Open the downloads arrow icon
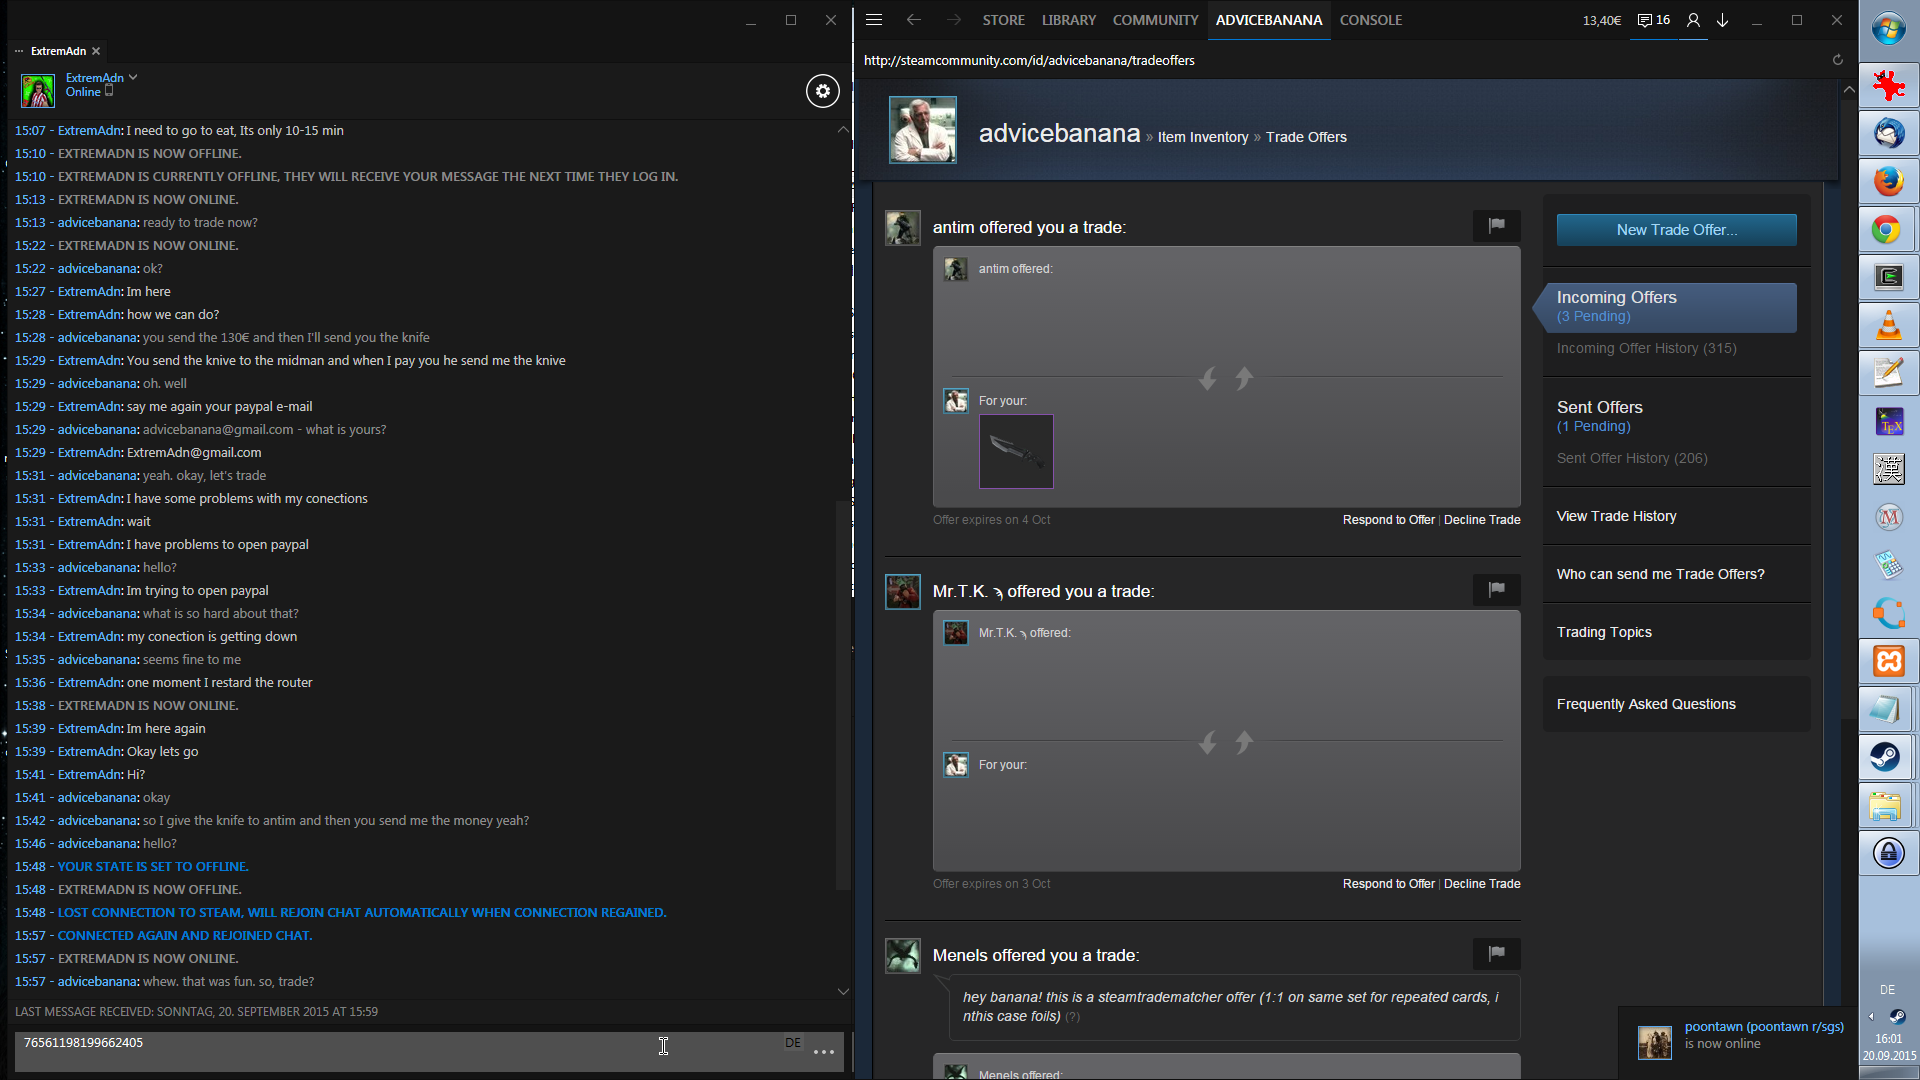Screen dimensions: 1920x1080 click(x=1723, y=20)
